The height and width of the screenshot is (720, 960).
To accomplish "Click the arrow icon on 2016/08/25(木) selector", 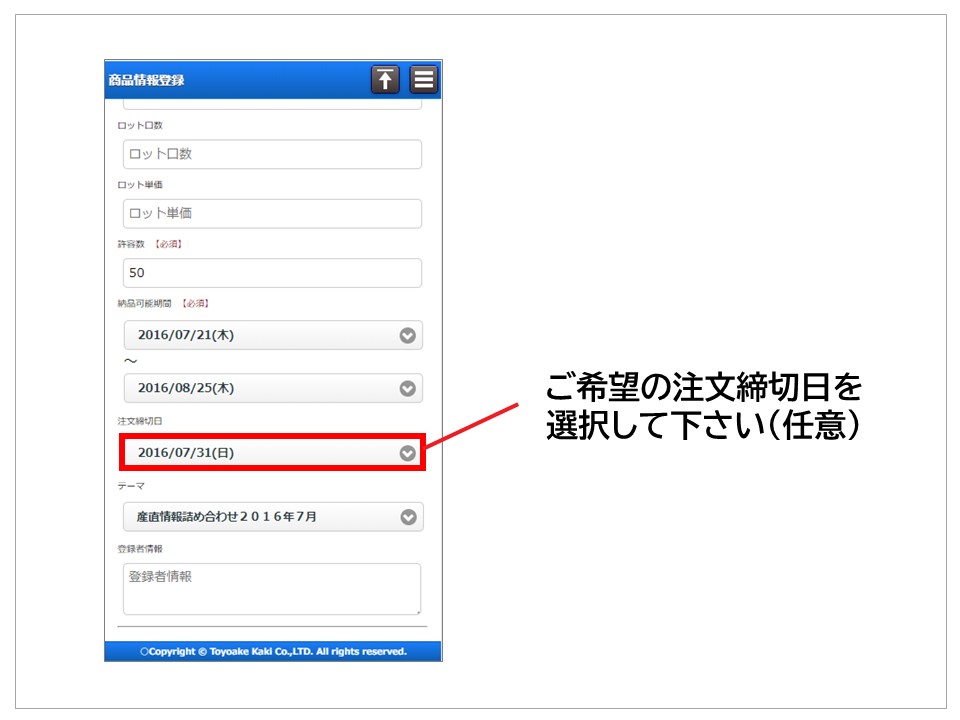I will [407, 388].
